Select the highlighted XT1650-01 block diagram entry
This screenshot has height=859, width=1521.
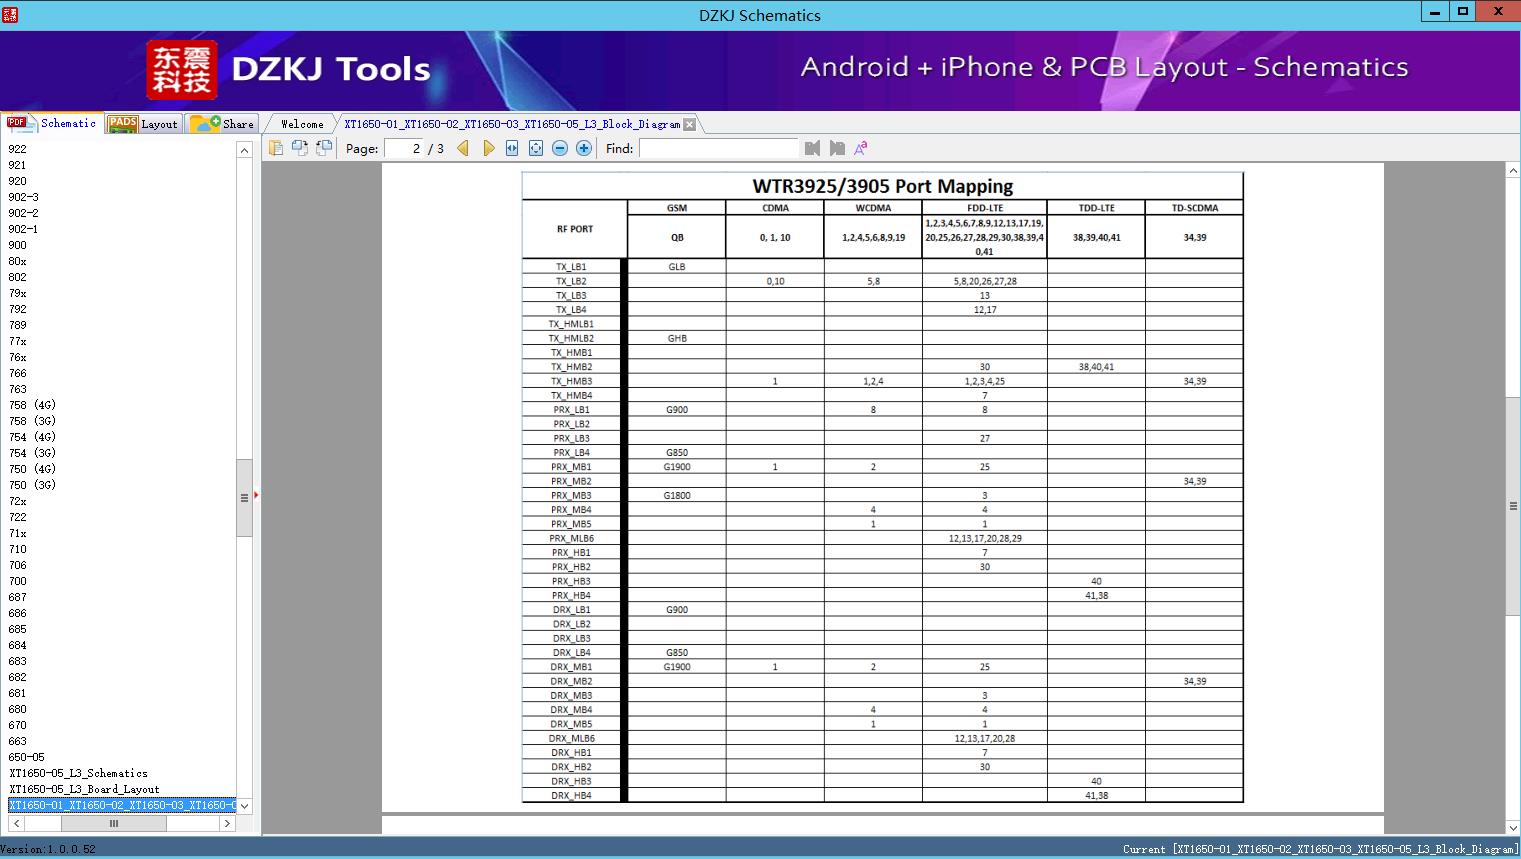122,805
